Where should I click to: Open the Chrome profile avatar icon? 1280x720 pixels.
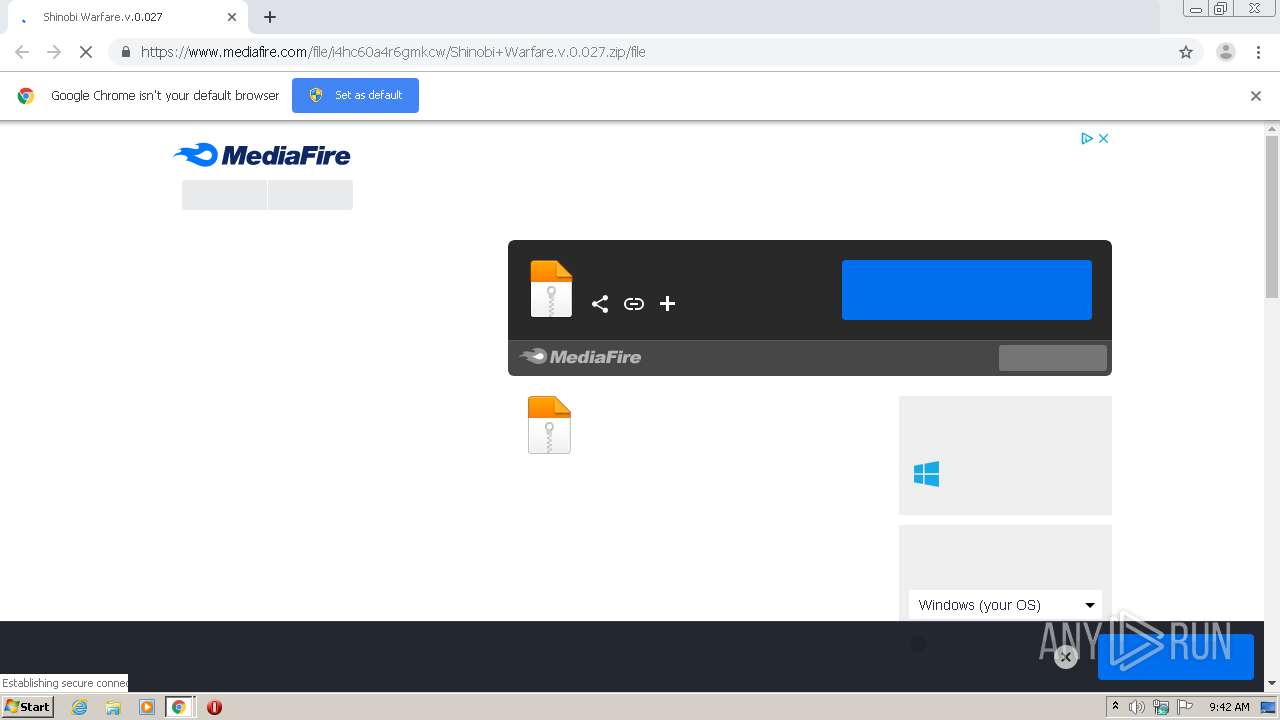(x=1226, y=52)
